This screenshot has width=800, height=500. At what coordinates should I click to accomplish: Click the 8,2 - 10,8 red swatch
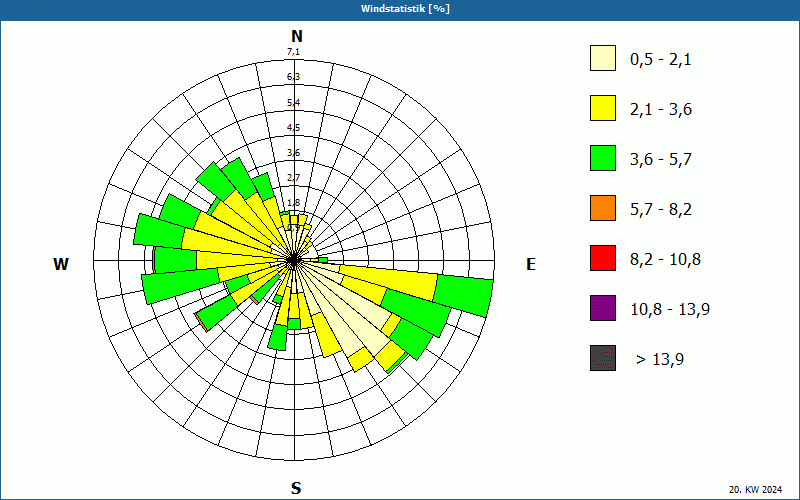tap(603, 258)
